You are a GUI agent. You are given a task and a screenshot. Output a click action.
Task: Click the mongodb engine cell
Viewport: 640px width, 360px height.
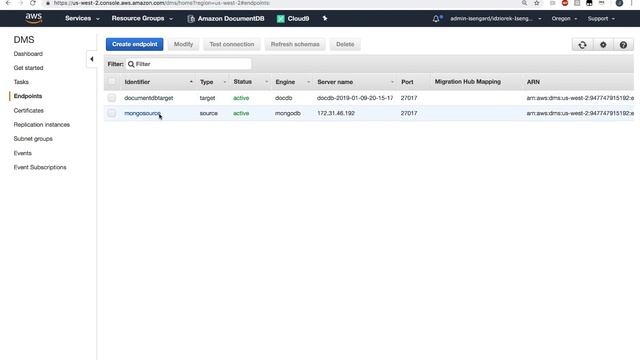tap(288, 113)
